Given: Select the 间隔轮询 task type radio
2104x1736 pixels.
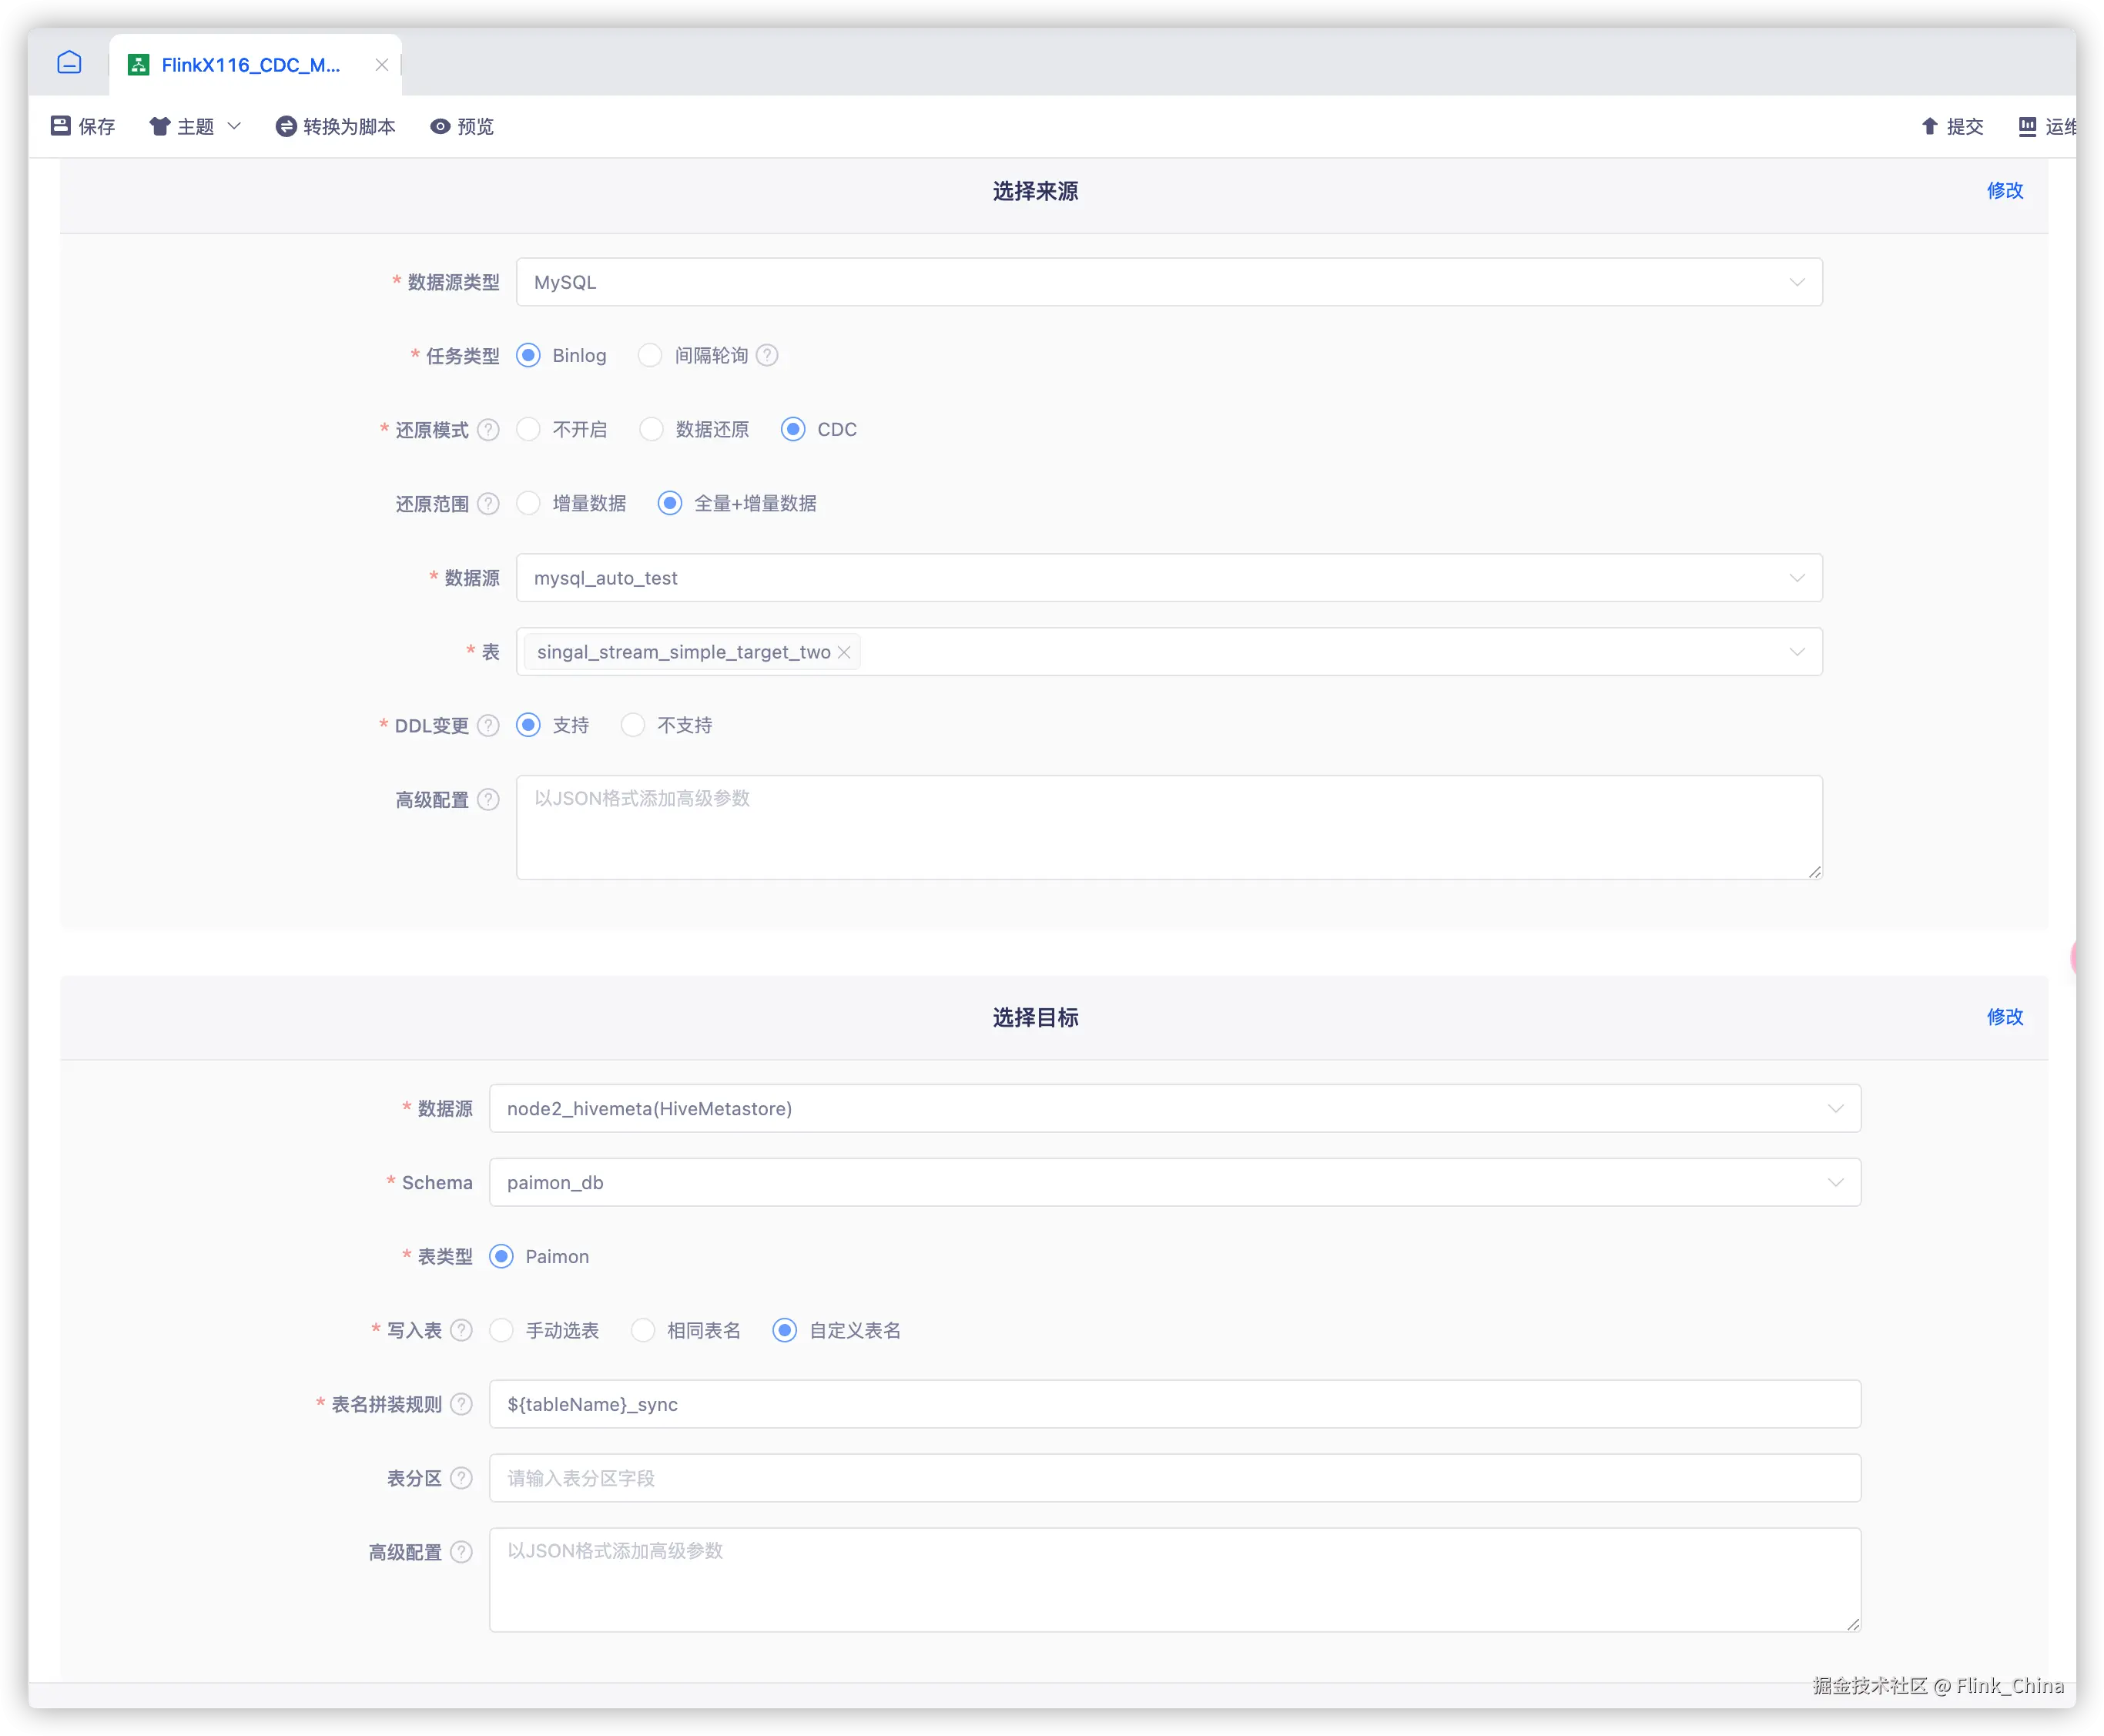Looking at the screenshot, I should pyautogui.click(x=650, y=356).
